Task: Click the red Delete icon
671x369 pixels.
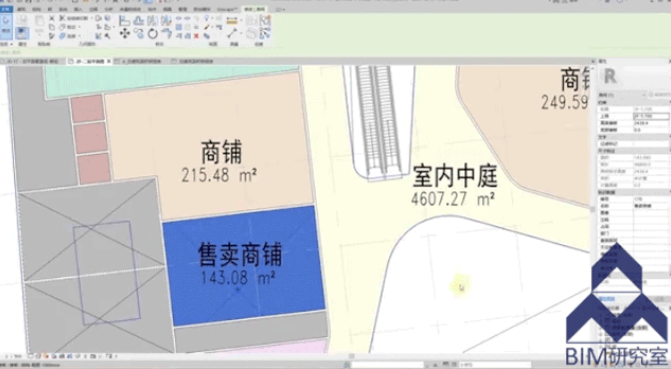Action: [x=196, y=36]
